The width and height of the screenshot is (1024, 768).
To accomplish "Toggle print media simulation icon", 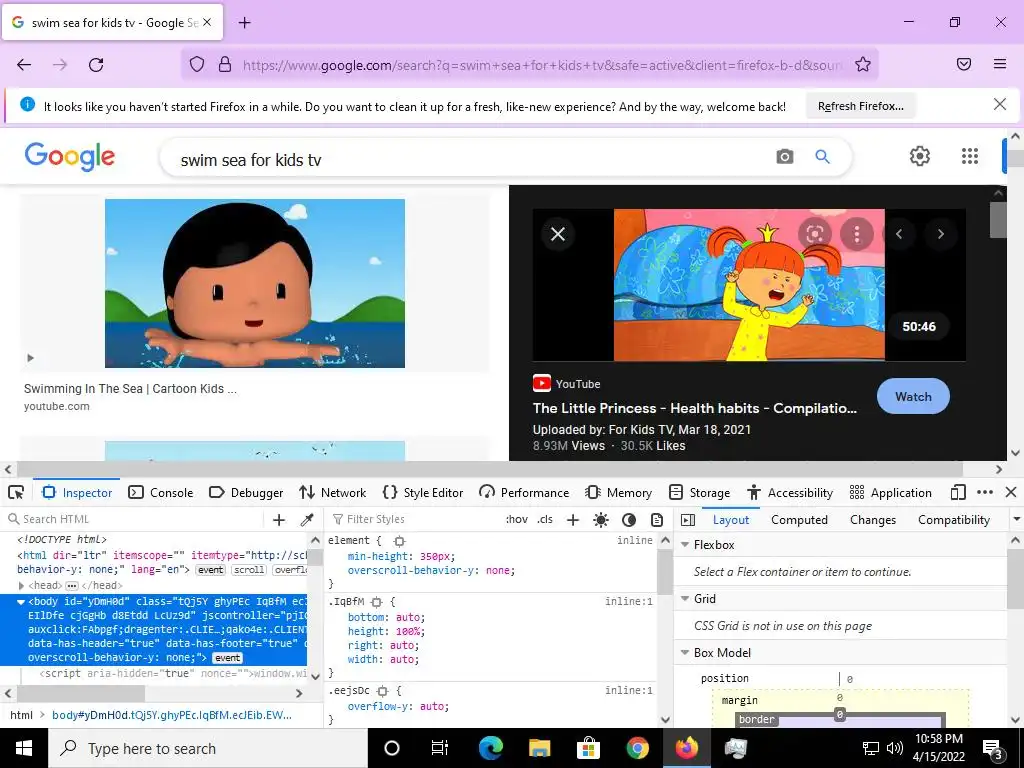I will 657,520.
